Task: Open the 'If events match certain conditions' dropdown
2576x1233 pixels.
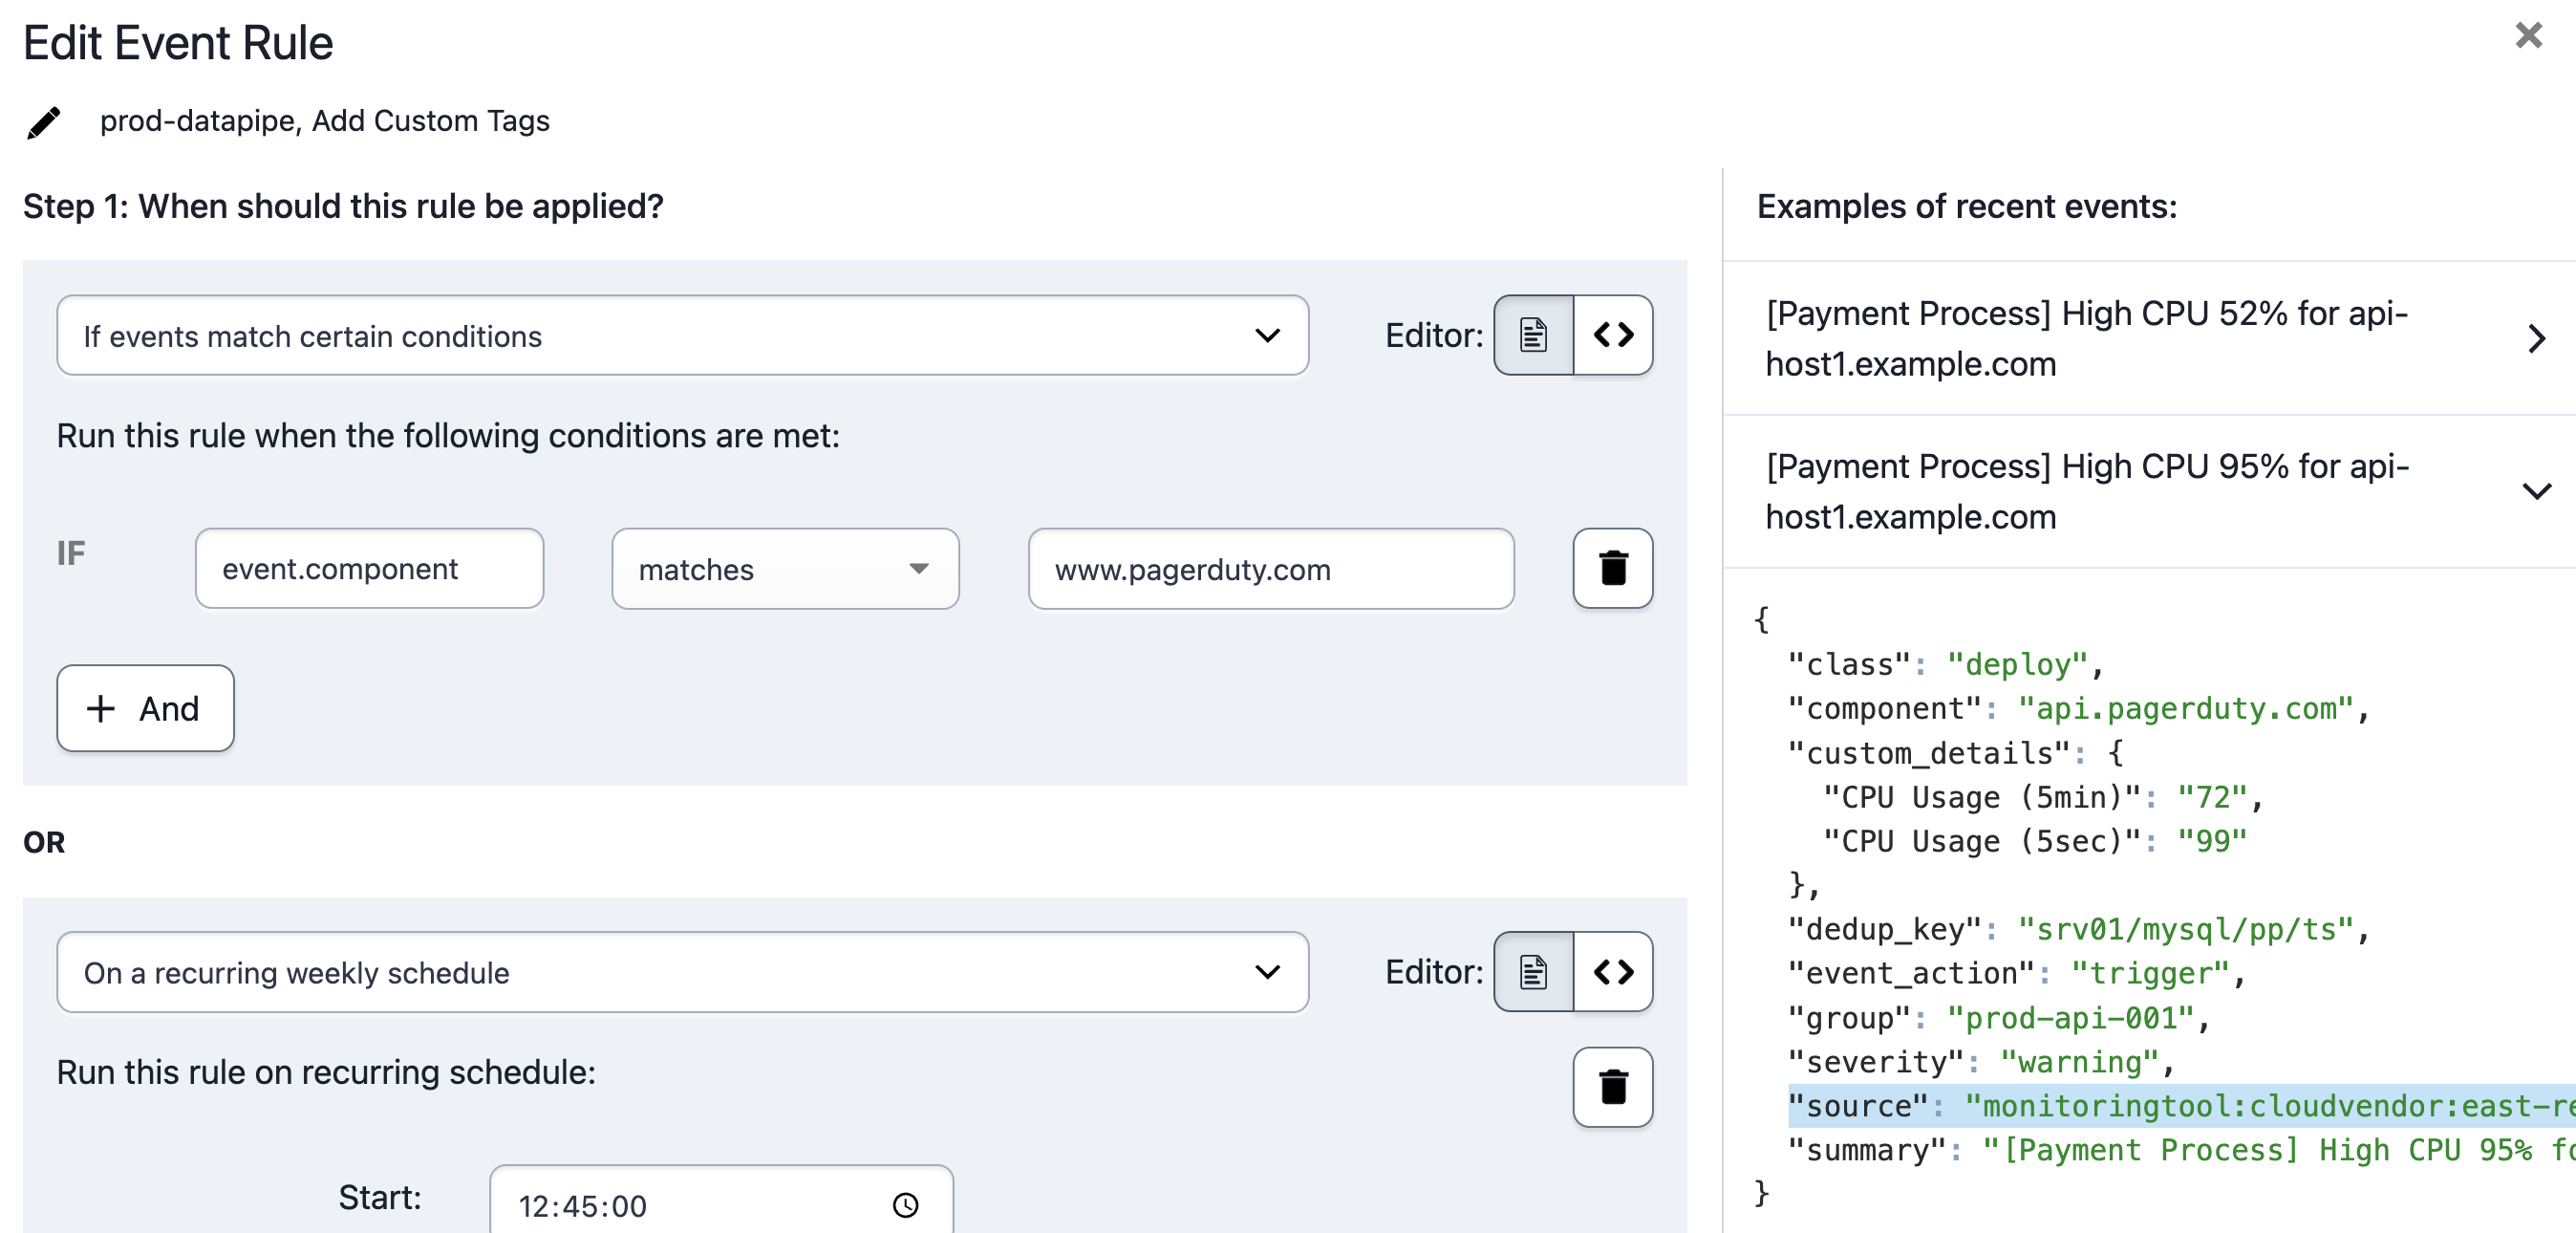Action: tap(683, 336)
